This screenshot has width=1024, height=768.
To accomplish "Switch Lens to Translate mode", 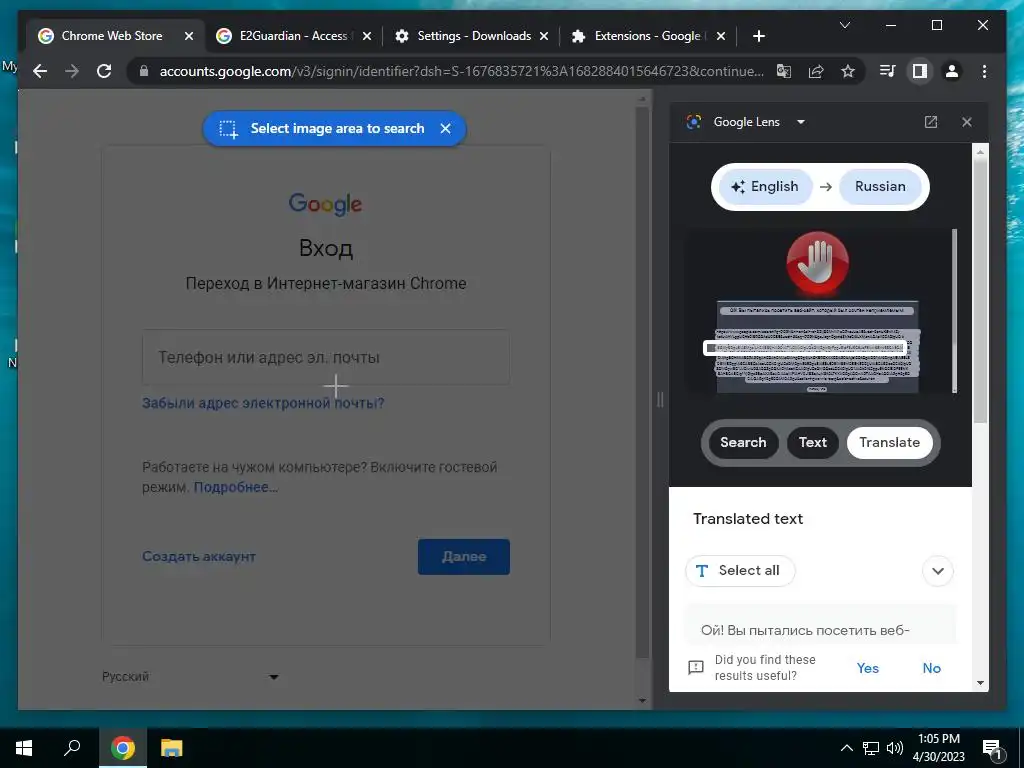I will coord(889,442).
